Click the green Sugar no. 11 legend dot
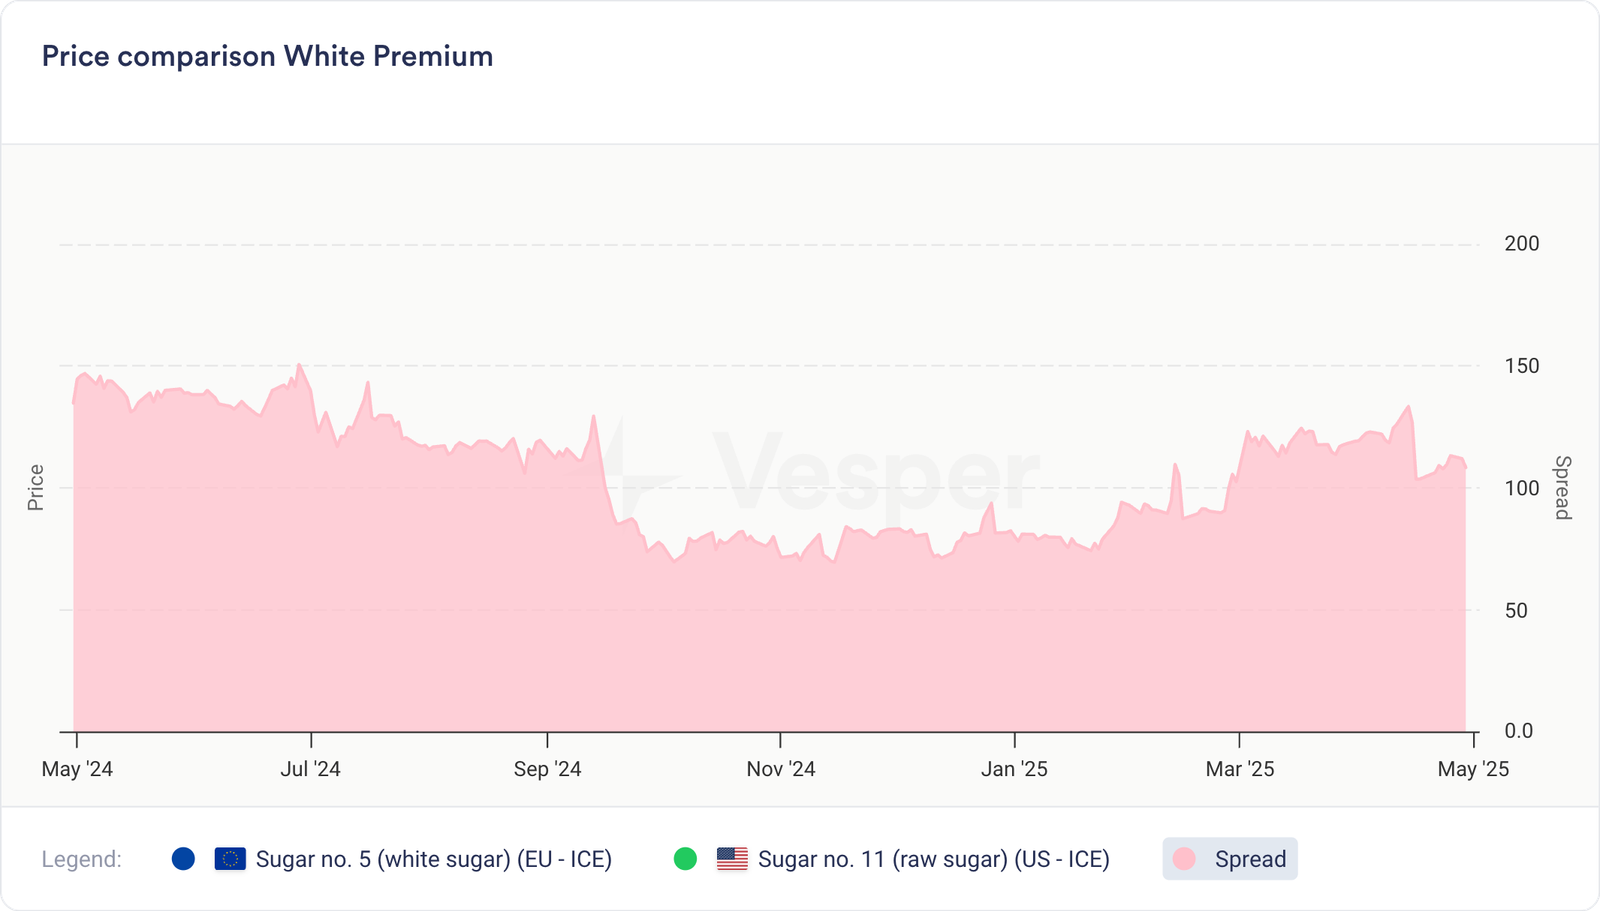This screenshot has height=911, width=1600. 685,859
